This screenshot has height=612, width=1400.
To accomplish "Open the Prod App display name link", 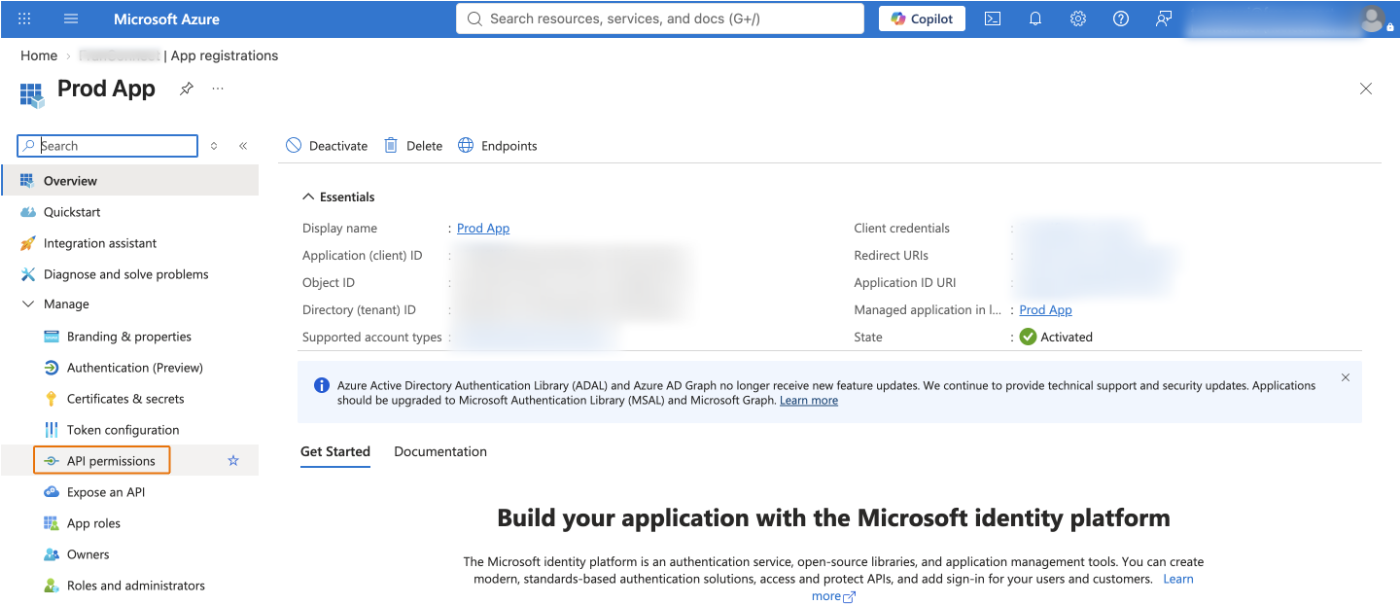I will pos(483,228).
